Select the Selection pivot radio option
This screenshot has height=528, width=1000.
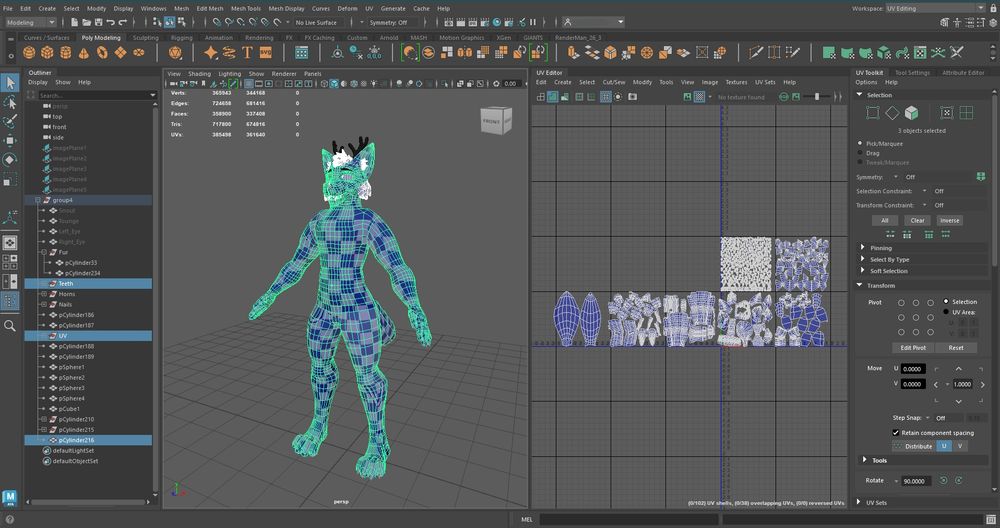tap(946, 302)
